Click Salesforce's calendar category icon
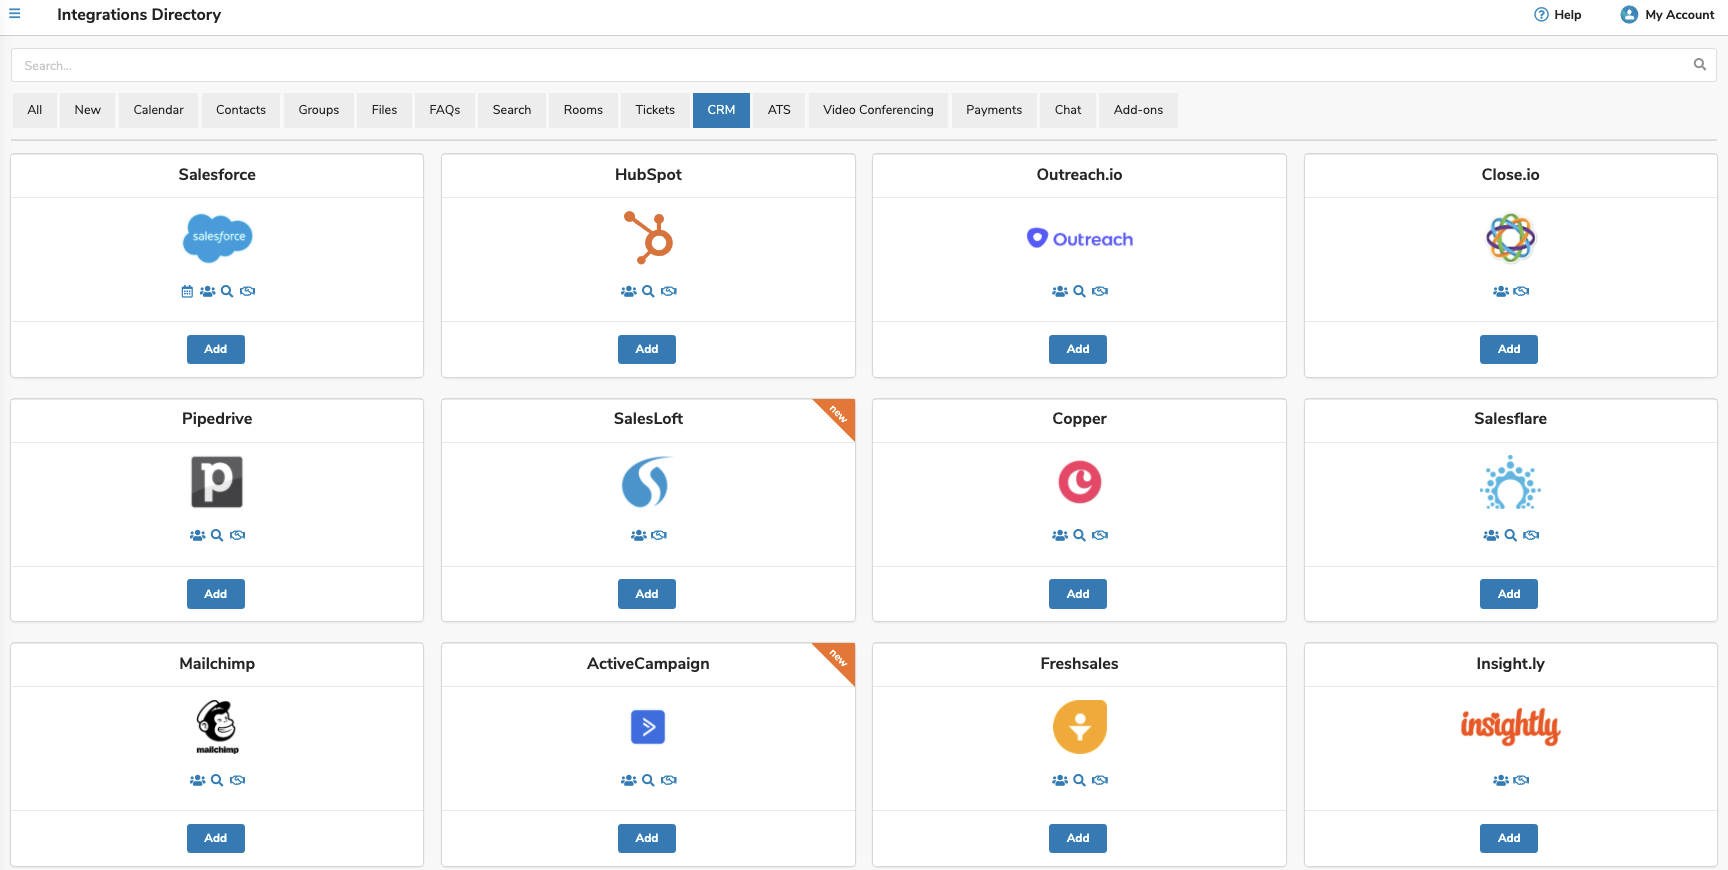This screenshot has height=870, width=1728. [187, 291]
